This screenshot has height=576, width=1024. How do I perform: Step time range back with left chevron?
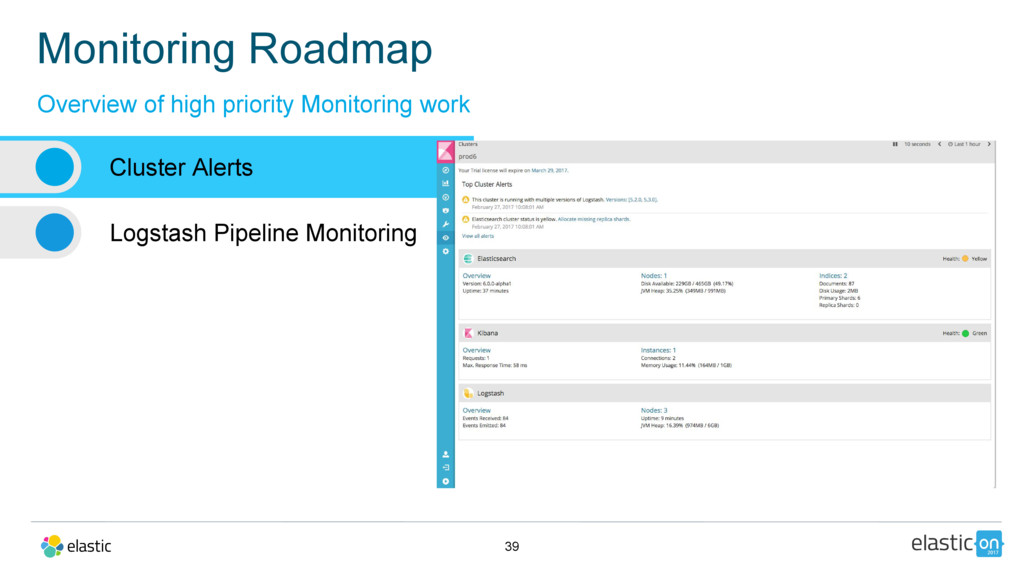tap(939, 144)
